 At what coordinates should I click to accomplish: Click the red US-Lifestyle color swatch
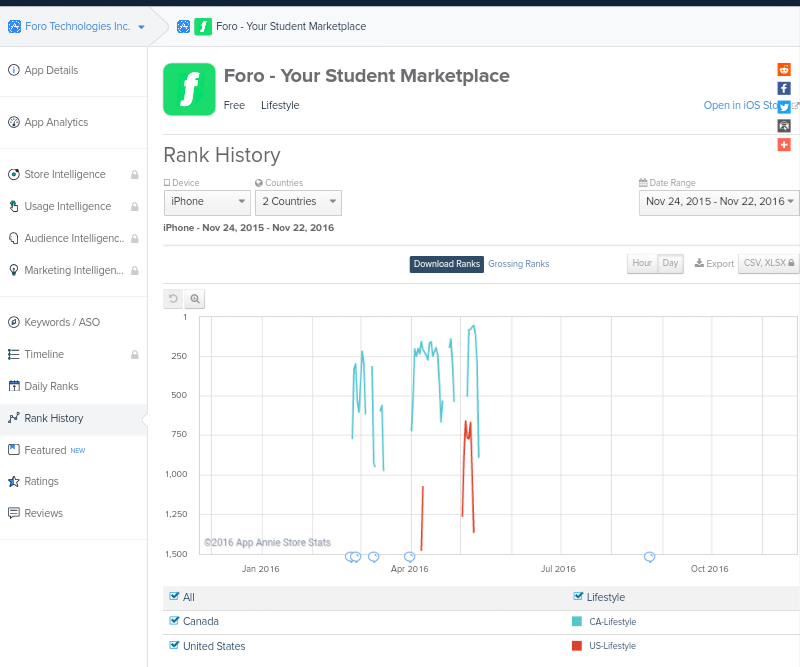pos(577,646)
